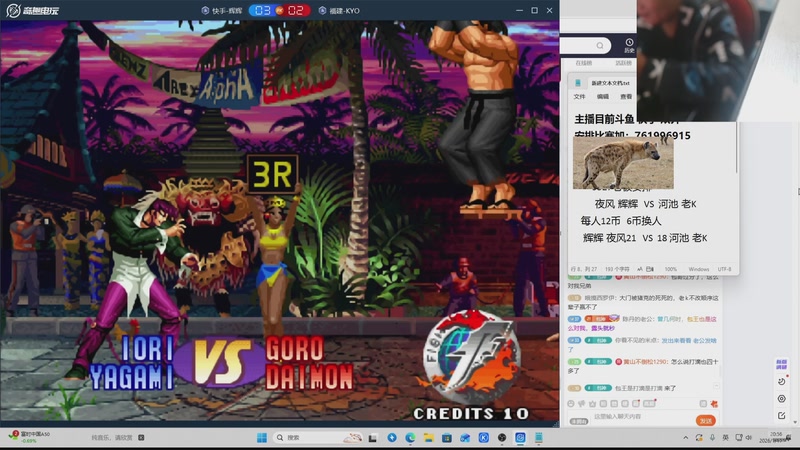800x450 pixels.
Task: Open the settings gear icon in right sidebar
Action: click(x=781, y=398)
